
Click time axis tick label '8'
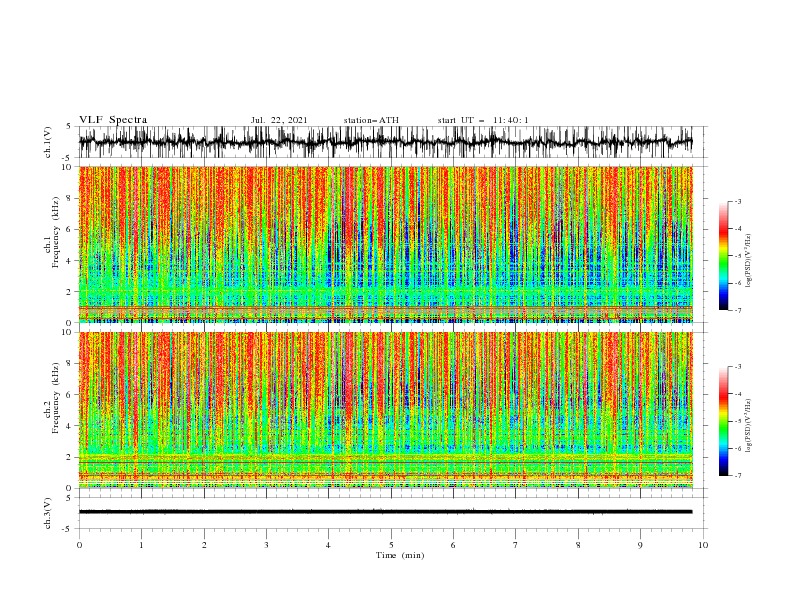pos(578,545)
